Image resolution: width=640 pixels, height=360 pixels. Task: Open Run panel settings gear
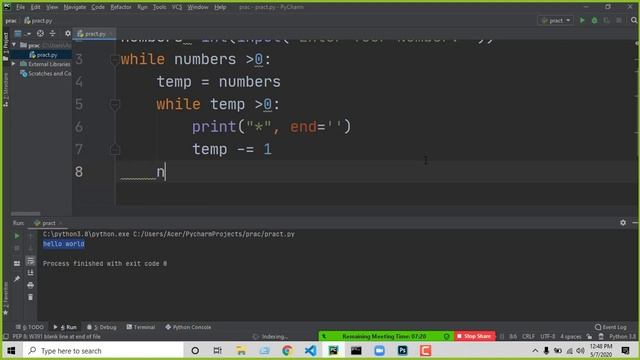pos(623,223)
